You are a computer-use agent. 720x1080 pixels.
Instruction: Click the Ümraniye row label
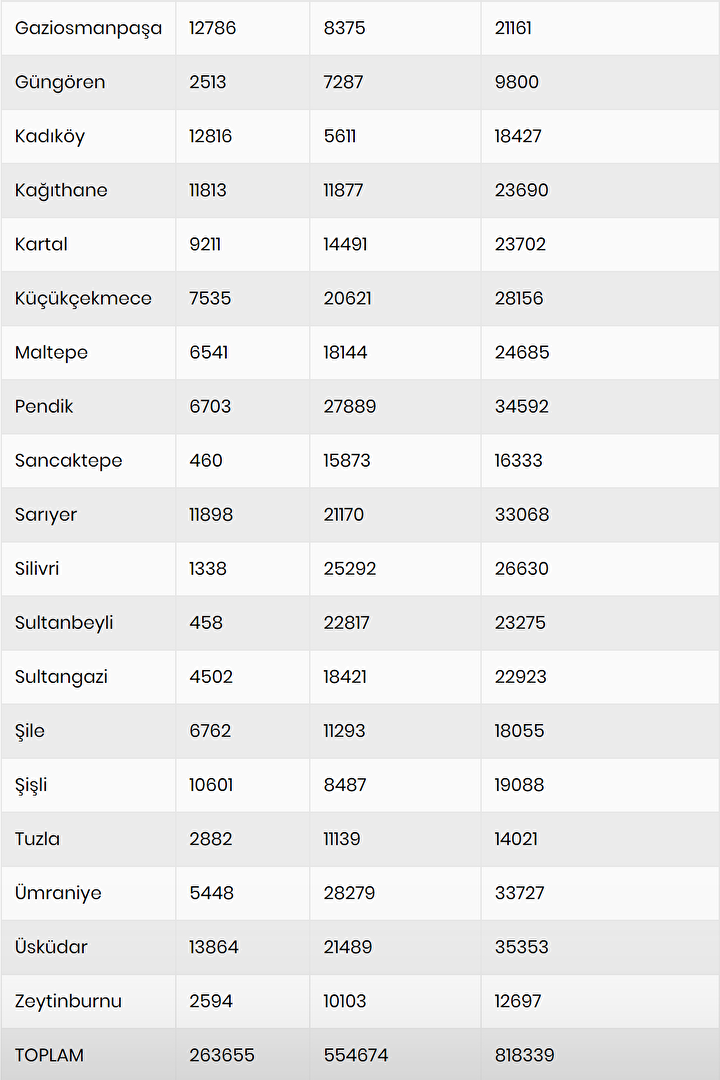(x=58, y=892)
